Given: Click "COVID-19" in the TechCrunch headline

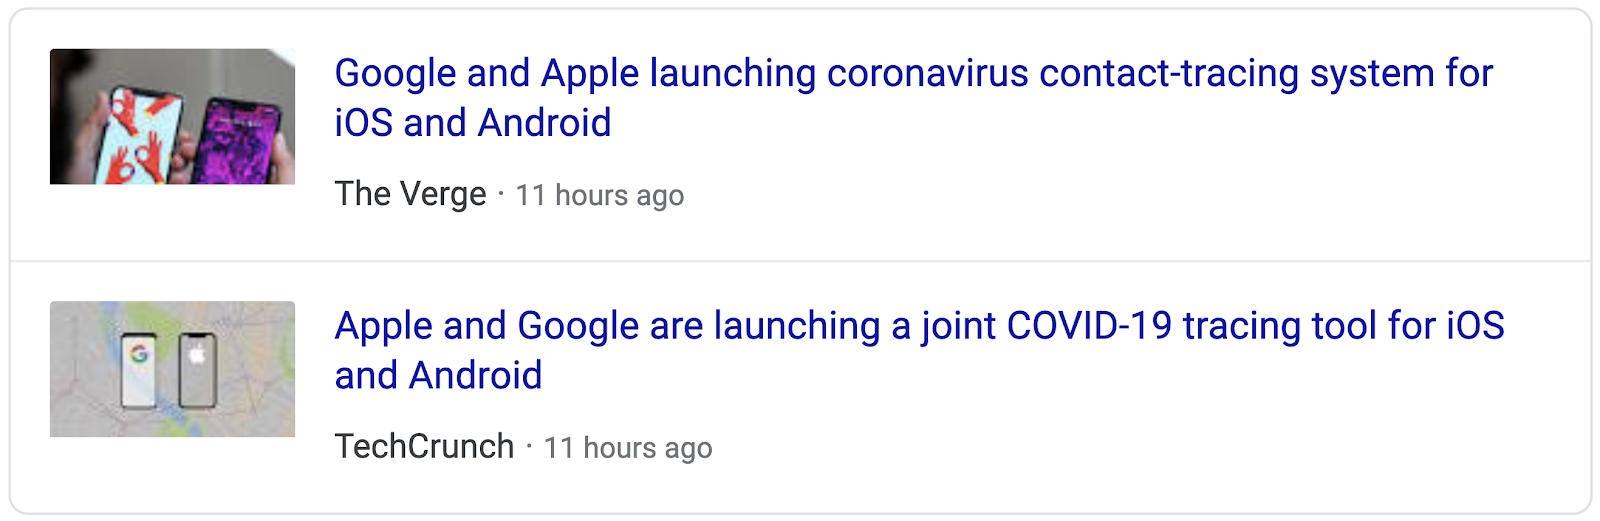Looking at the screenshot, I should [x=1089, y=326].
